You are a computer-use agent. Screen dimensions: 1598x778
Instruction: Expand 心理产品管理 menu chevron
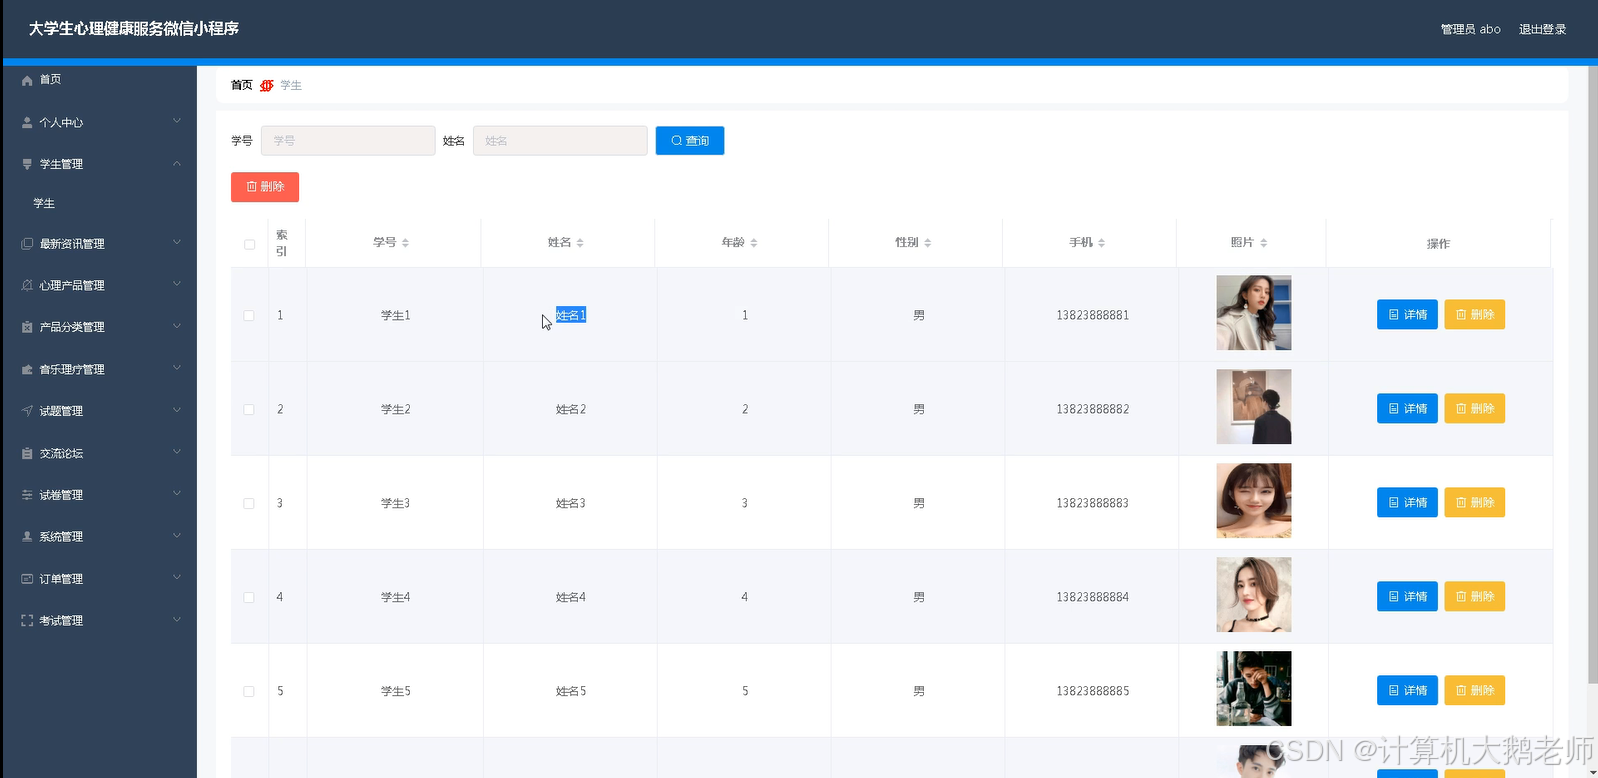177,284
